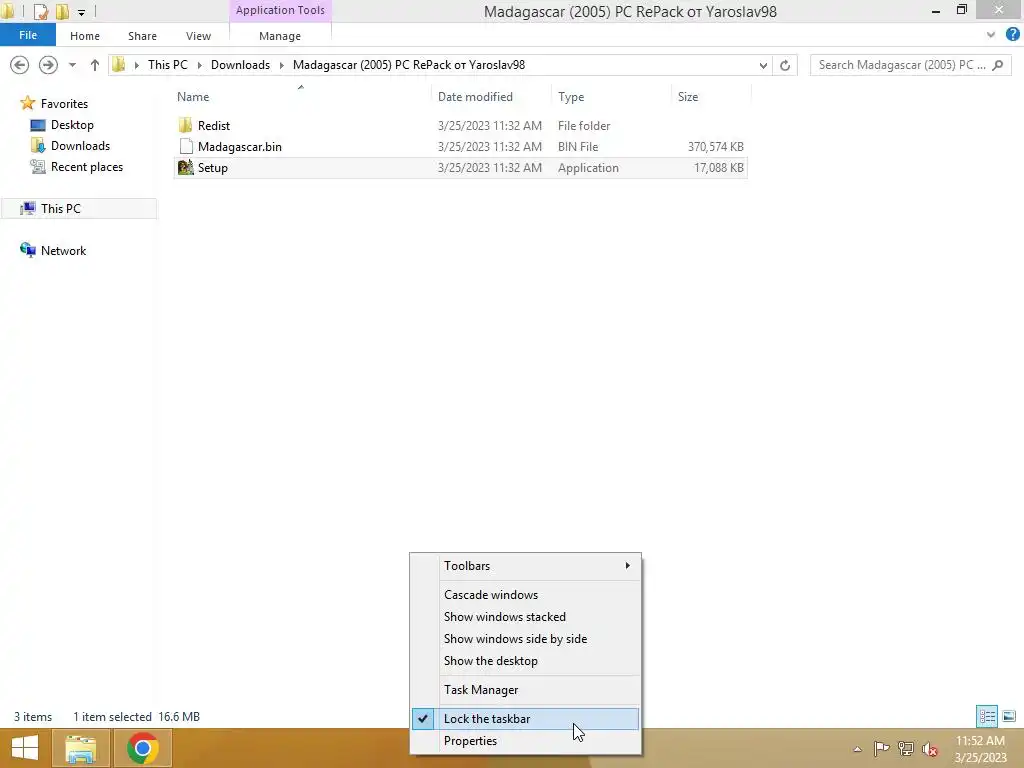Go up one folder level arrow
Image resolution: width=1024 pixels, height=768 pixels.
pyautogui.click(x=95, y=65)
